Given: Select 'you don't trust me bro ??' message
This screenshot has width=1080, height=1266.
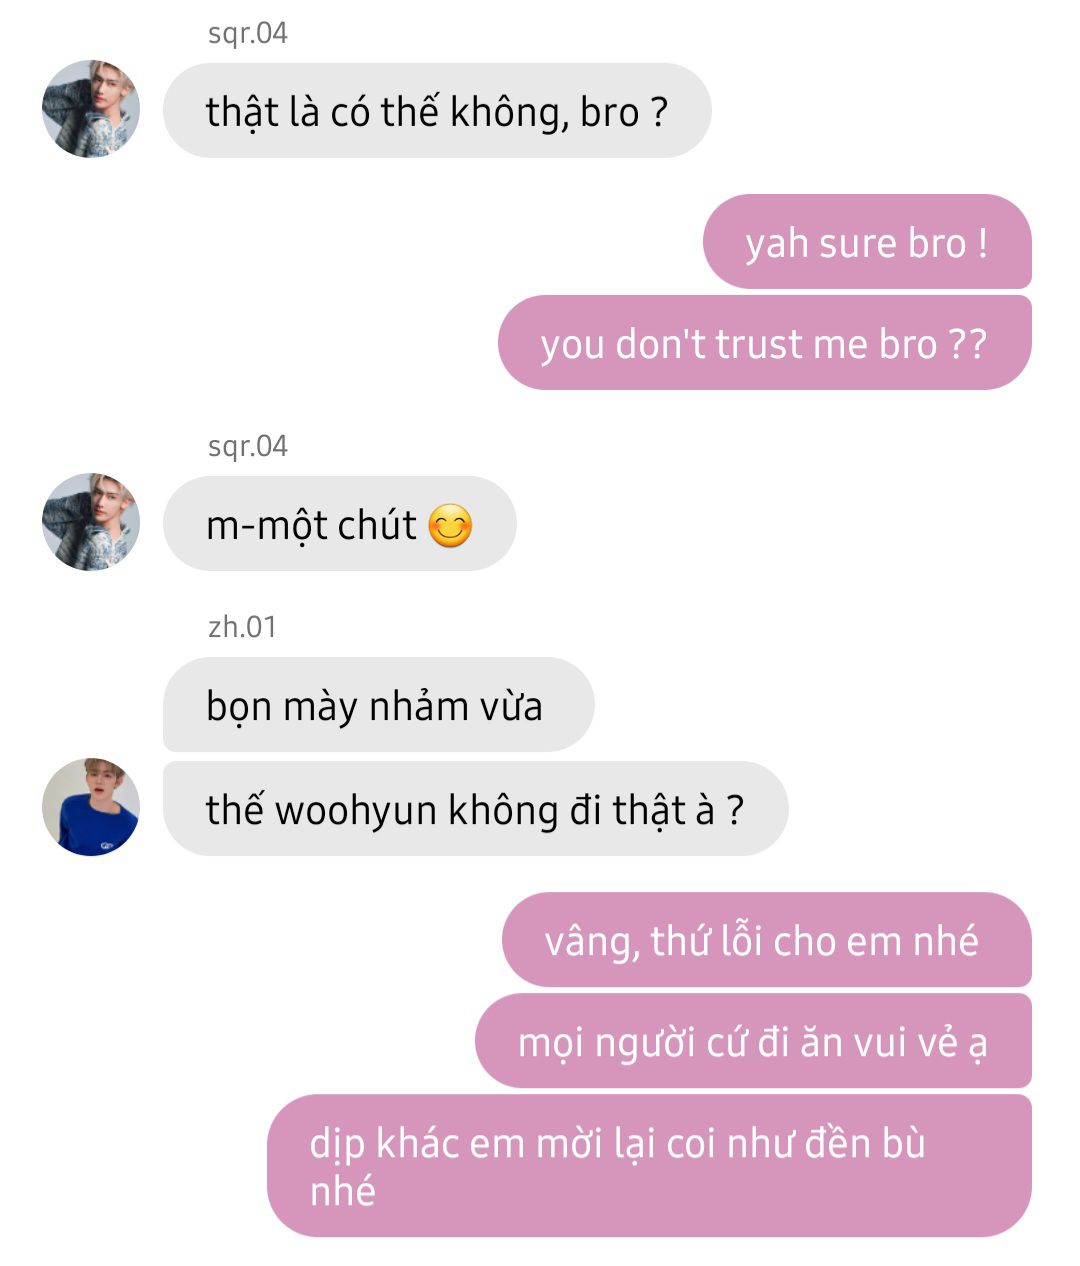Looking at the screenshot, I should (764, 343).
